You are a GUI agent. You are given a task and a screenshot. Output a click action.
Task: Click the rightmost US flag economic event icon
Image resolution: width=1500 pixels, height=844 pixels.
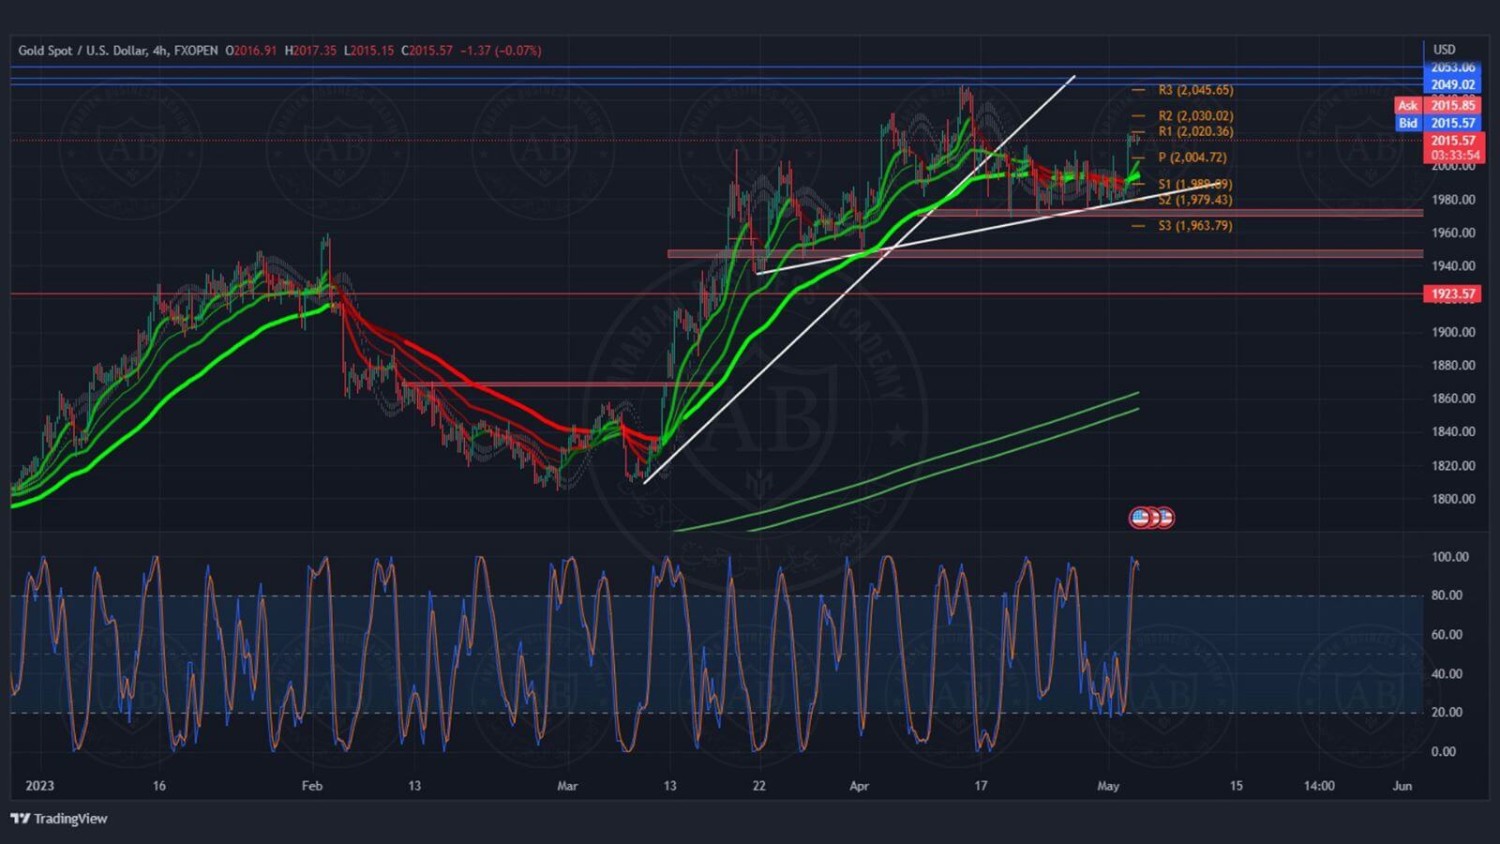[1165, 518]
